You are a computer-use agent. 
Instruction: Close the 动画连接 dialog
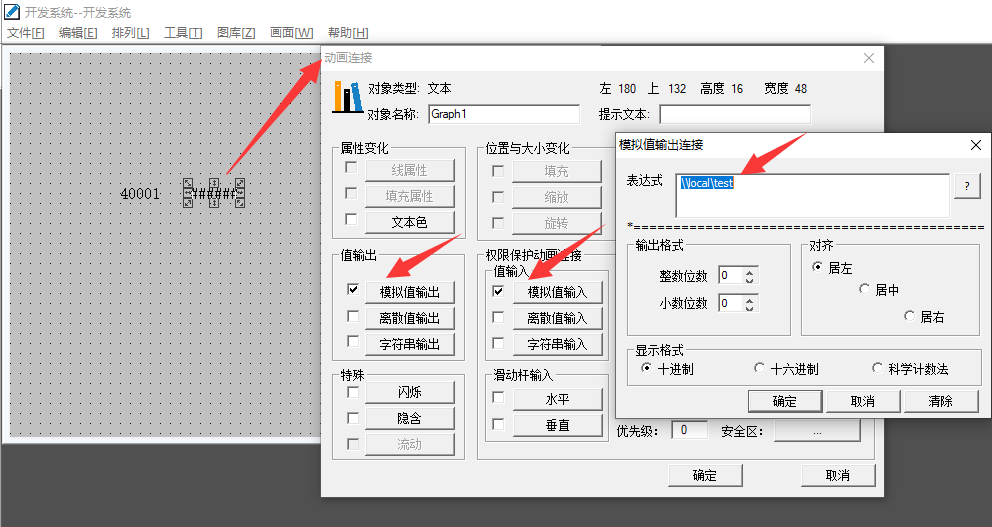tap(868, 58)
